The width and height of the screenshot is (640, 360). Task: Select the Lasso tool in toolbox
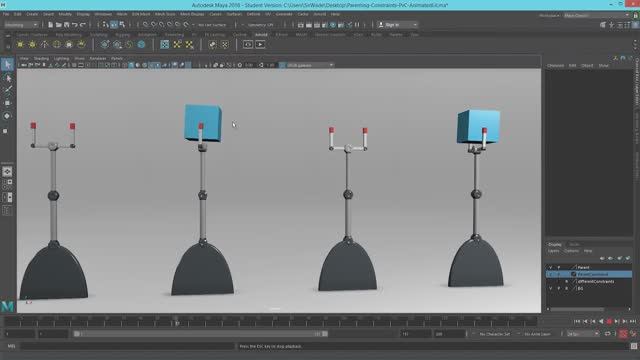7,78
